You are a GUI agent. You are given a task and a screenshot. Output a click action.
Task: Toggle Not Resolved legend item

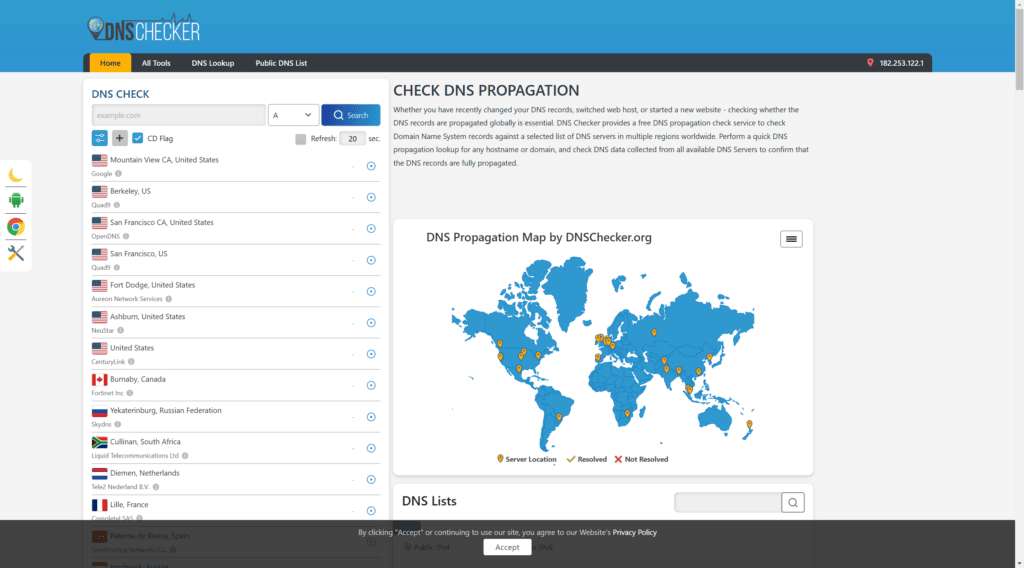[x=641, y=459]
